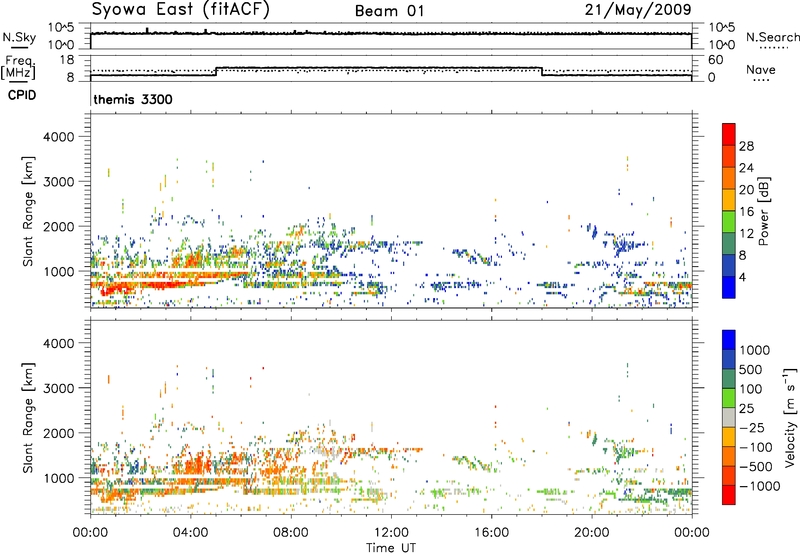This screenshot has width=800, height=554.
Task: Click the "16:00" time axis label
Action: tap(491, 533)
